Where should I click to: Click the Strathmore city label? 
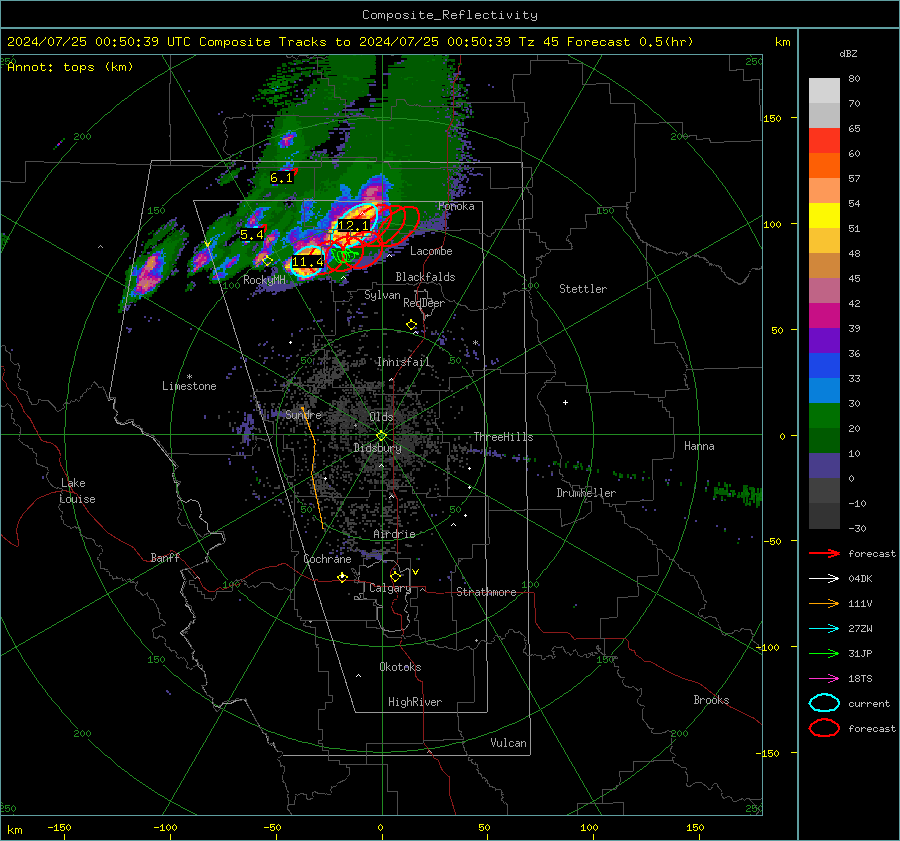click(x=486, y=592)
